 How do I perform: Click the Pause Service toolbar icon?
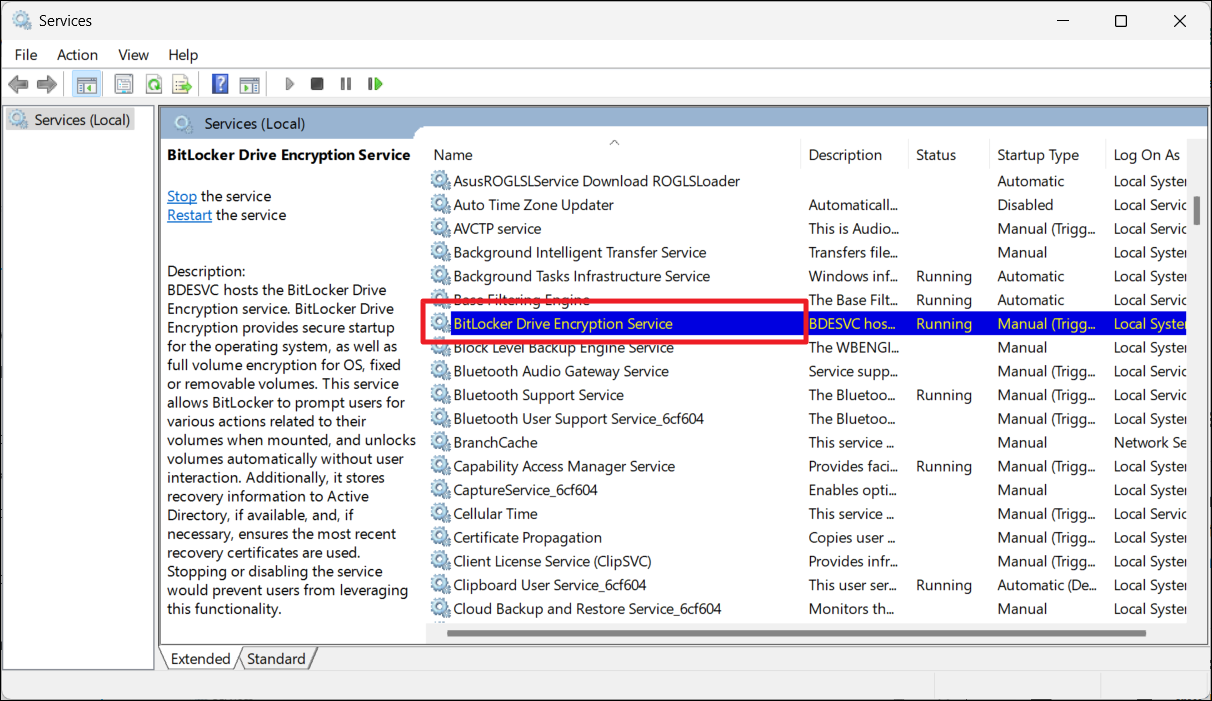(x=346, y=84)
